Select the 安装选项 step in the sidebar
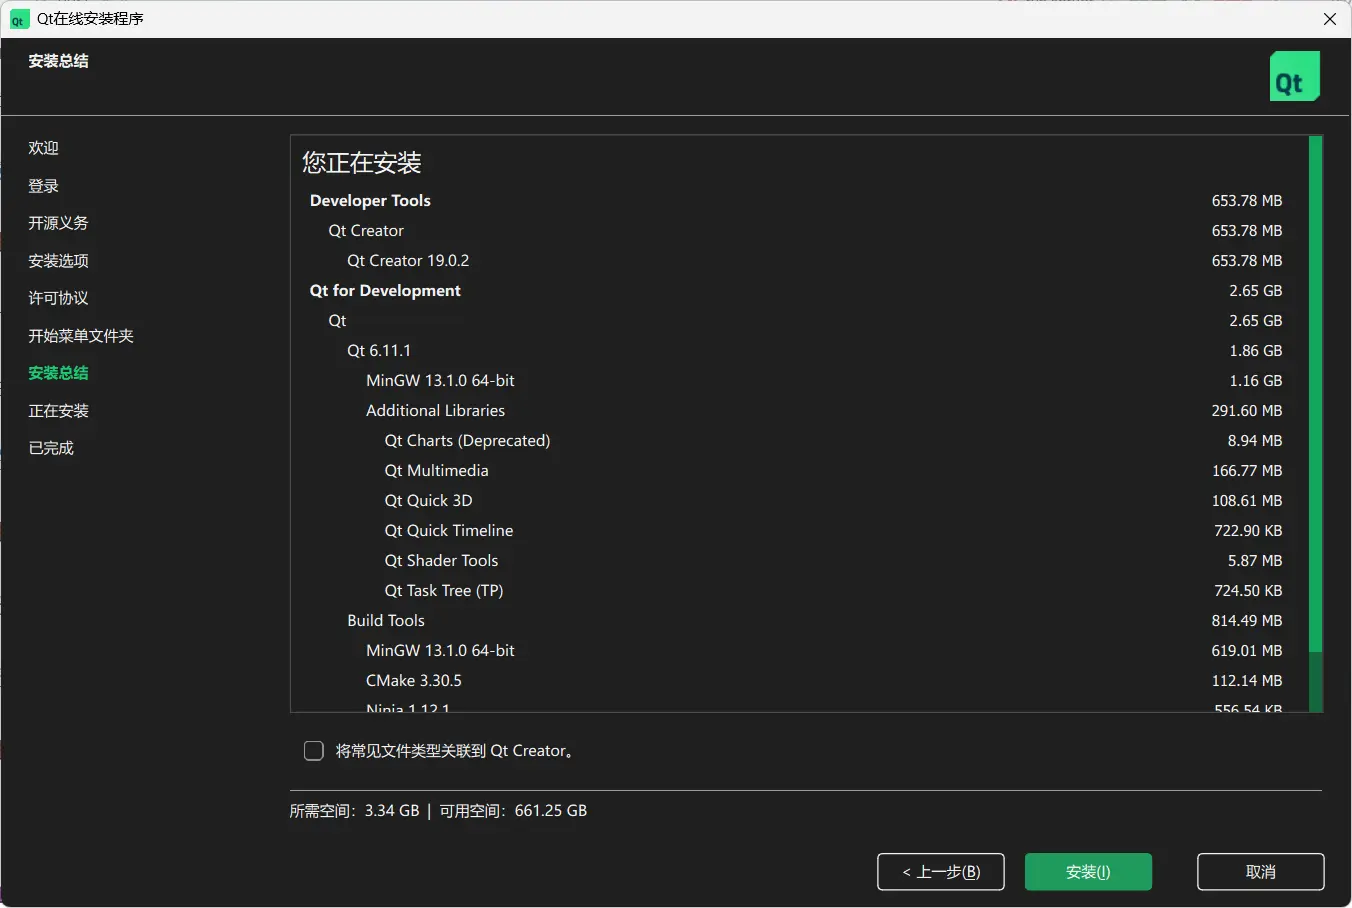The width and height of the screenshot is (1352, 908). click(x=58, y=261)
